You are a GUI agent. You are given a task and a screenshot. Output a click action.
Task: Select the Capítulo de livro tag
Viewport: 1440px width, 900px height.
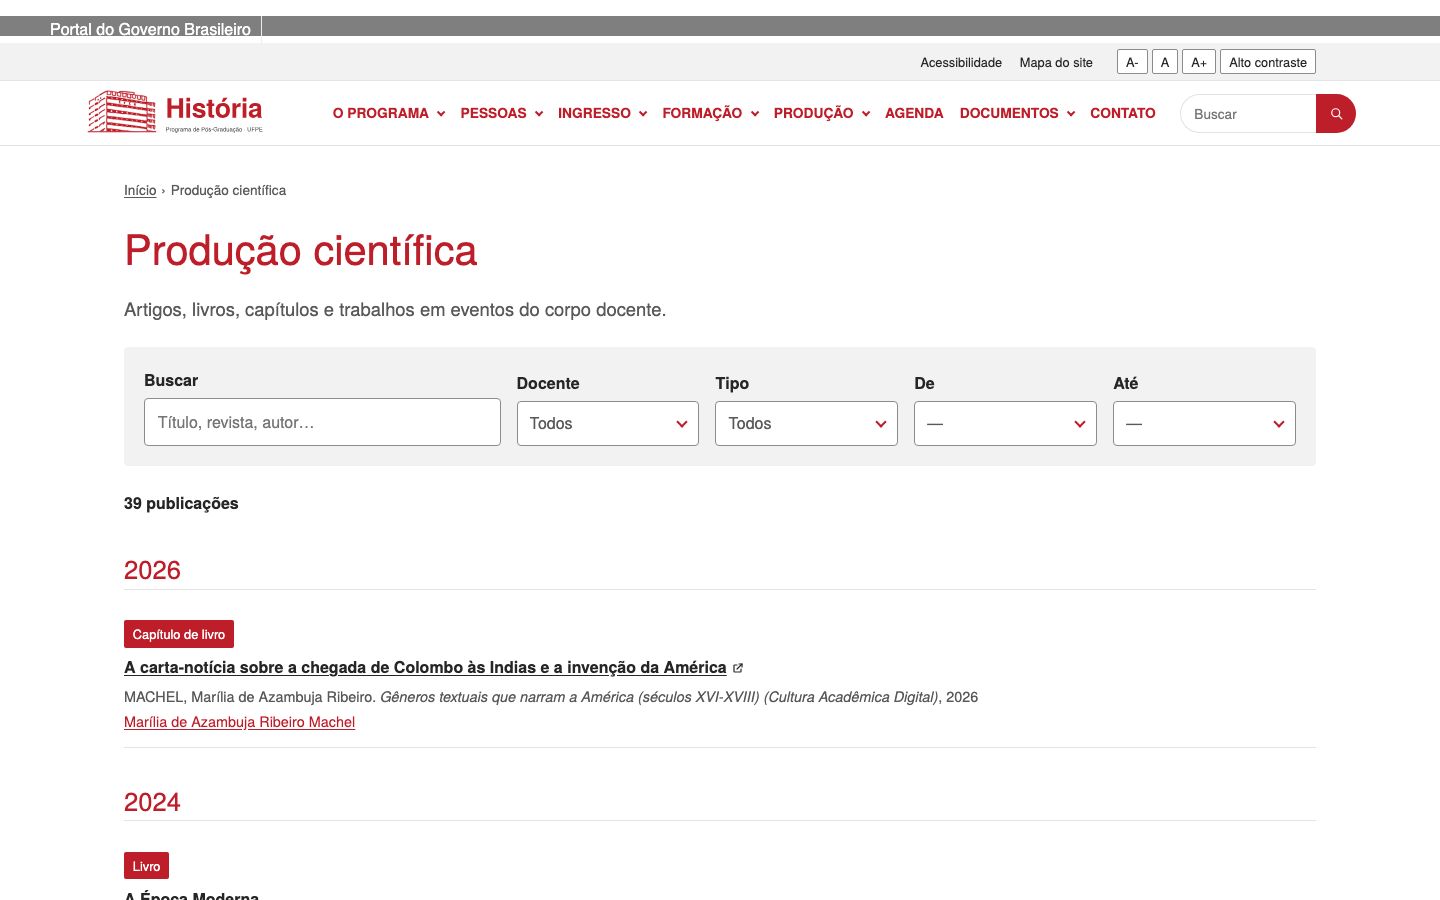point(179,634)
